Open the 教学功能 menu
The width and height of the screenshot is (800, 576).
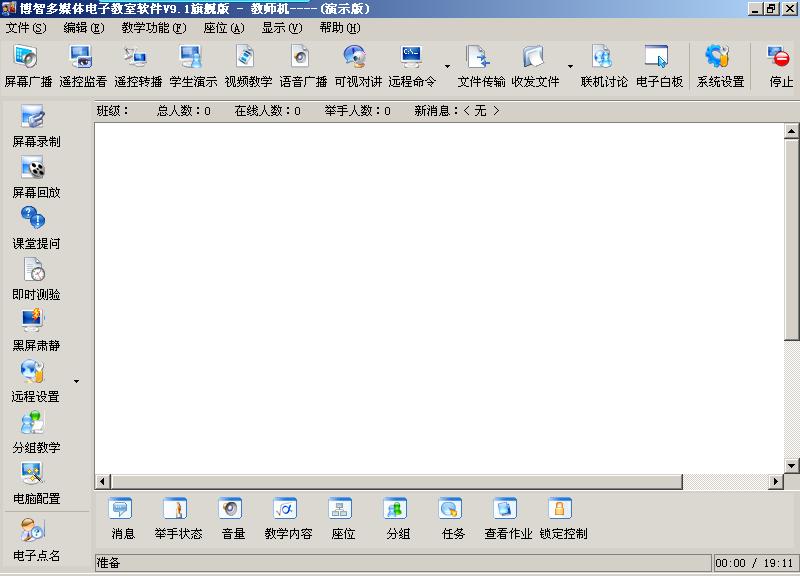pos(152,28)
